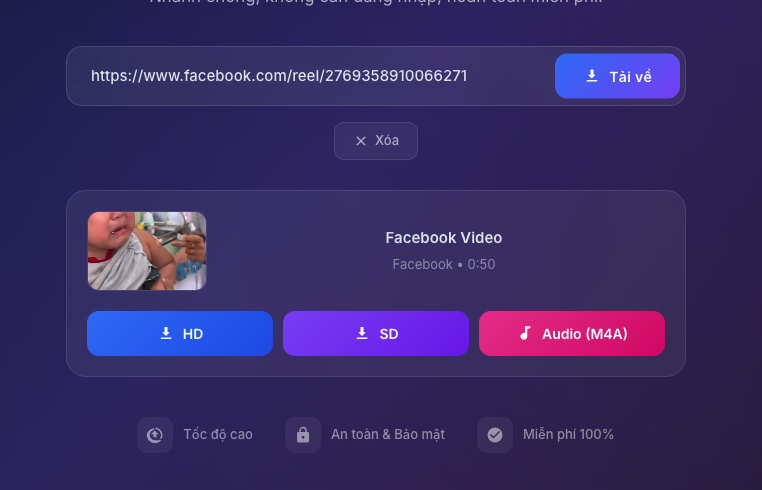Click the Tốc độ cao label
762x490 pixels.
(x=218, y=434)
